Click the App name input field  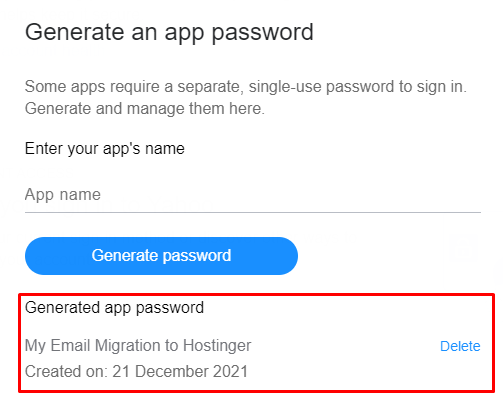253,195
